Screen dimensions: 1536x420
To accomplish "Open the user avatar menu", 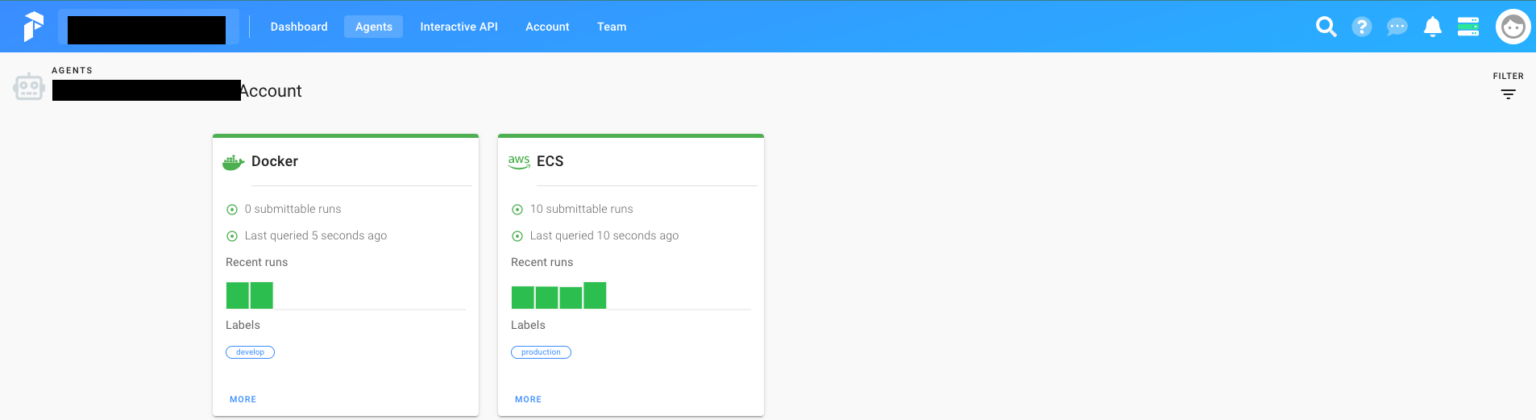I will 1512,27.
